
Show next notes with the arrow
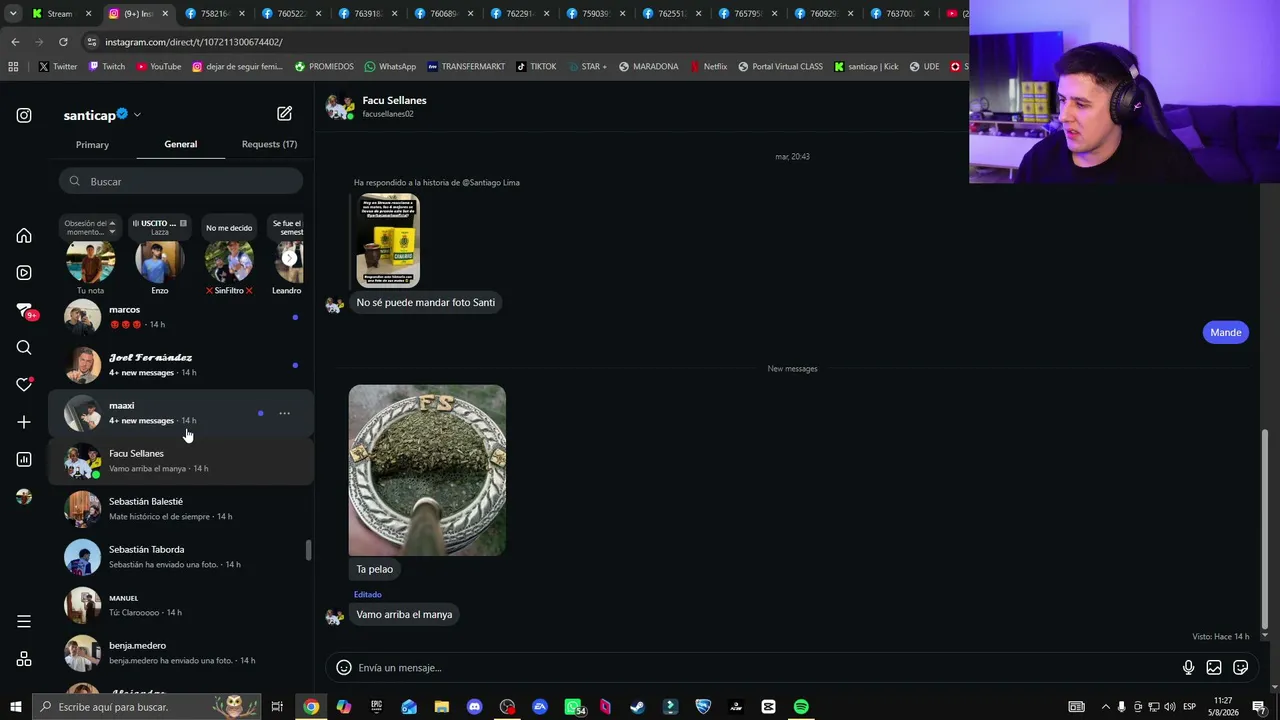(289, 258)
